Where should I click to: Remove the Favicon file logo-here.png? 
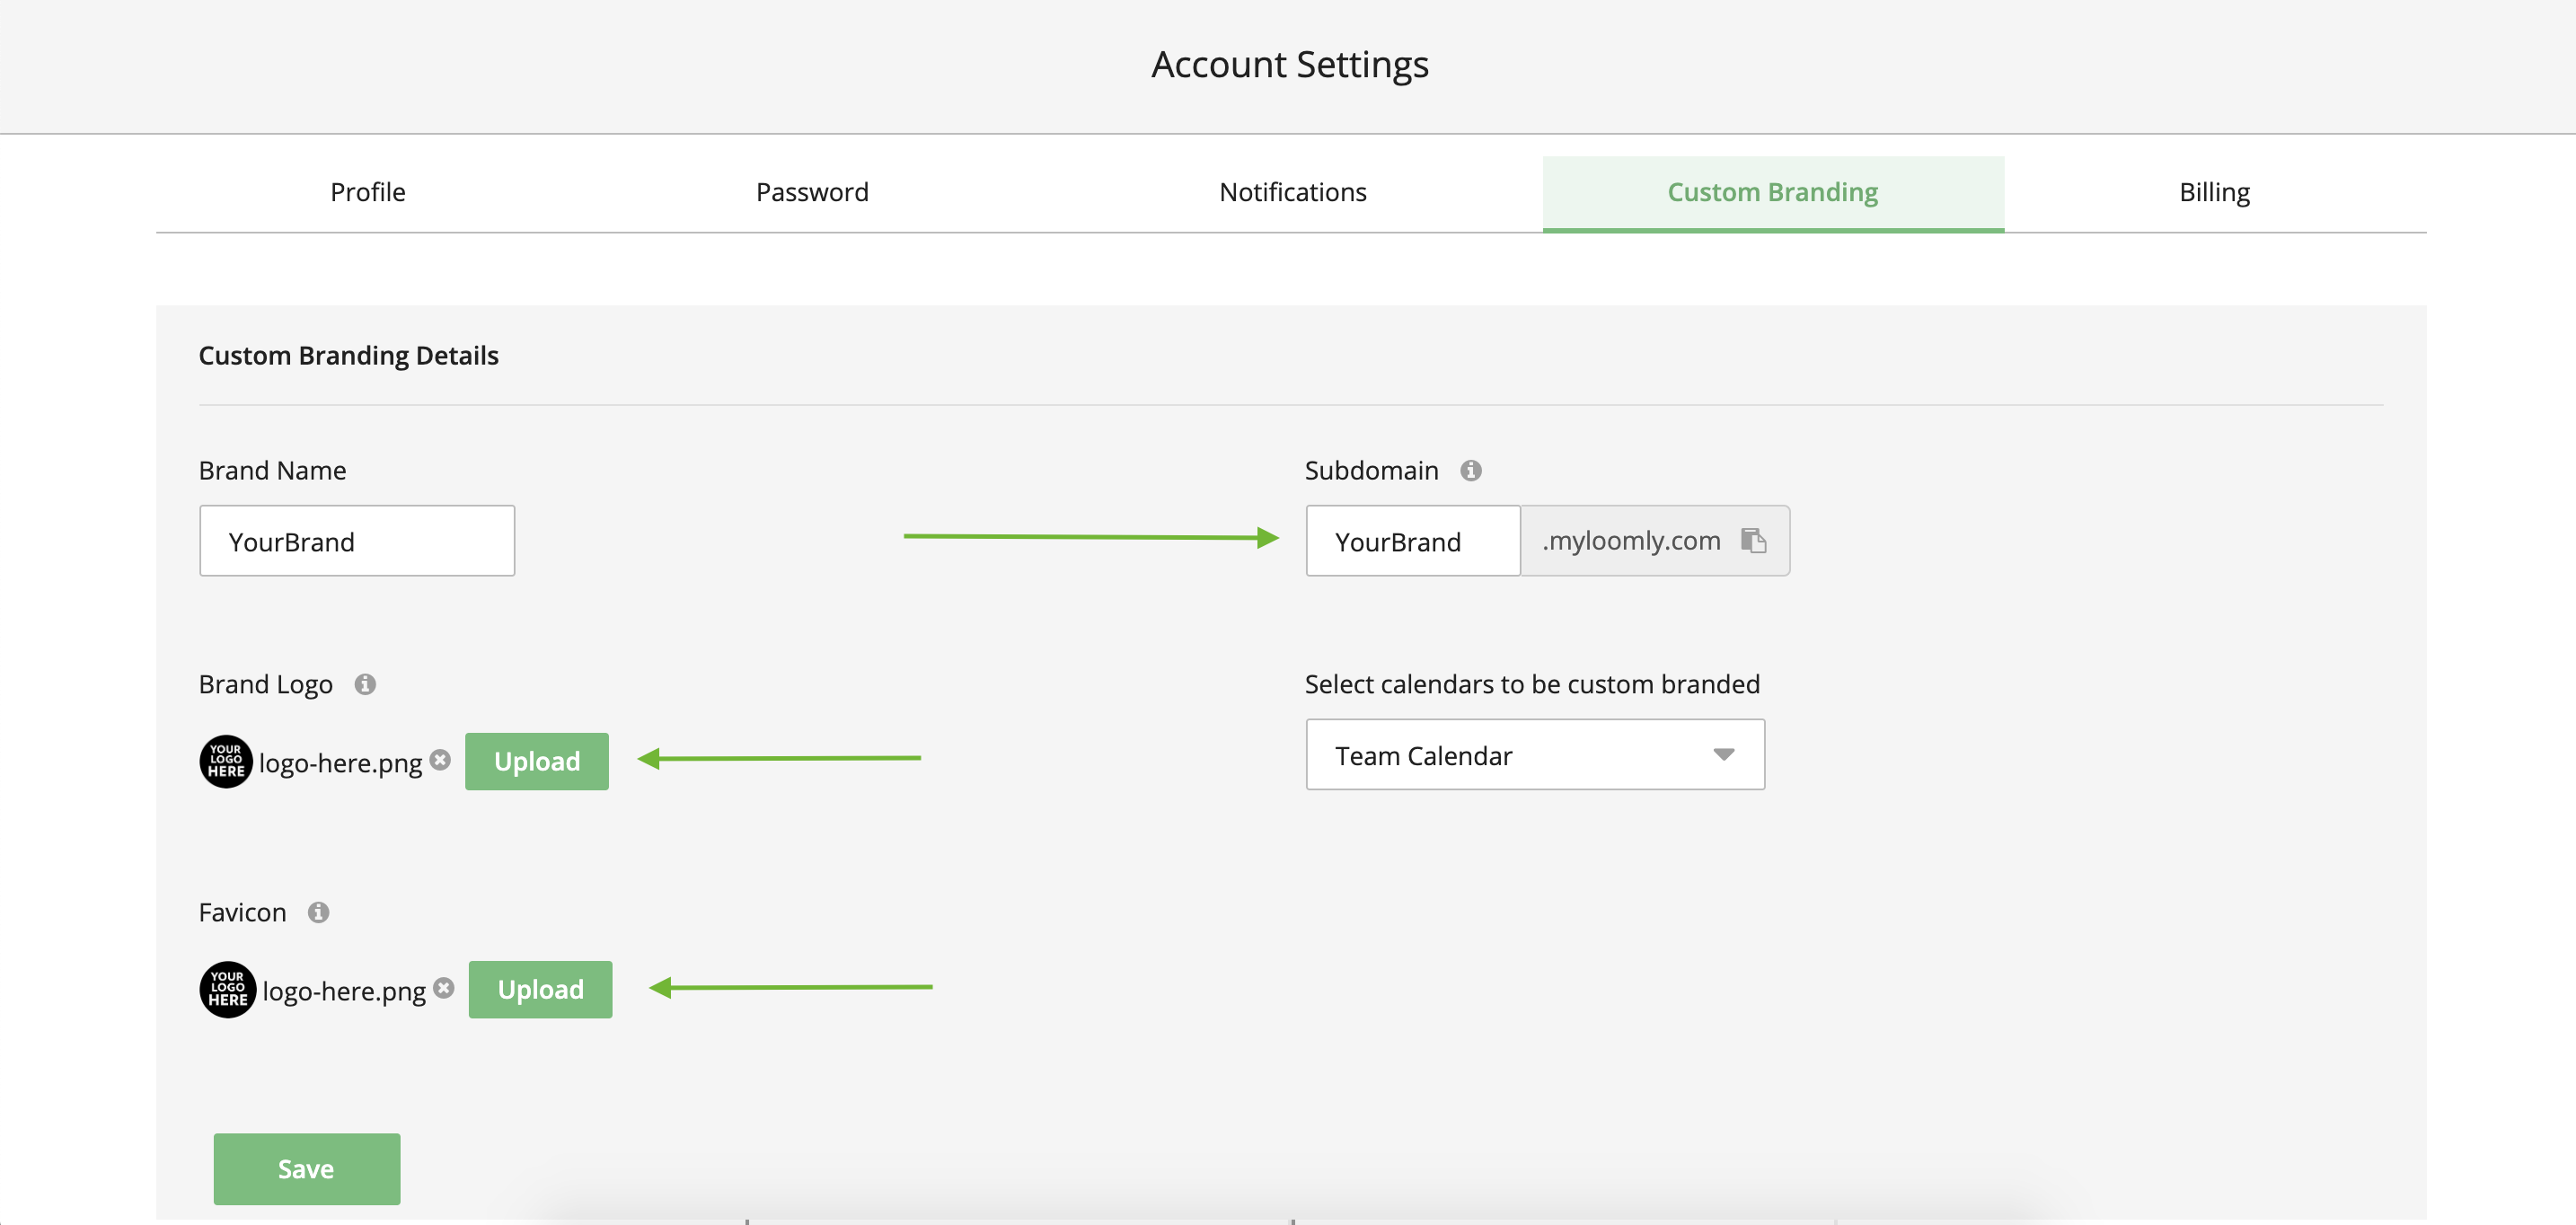point(444,988)
